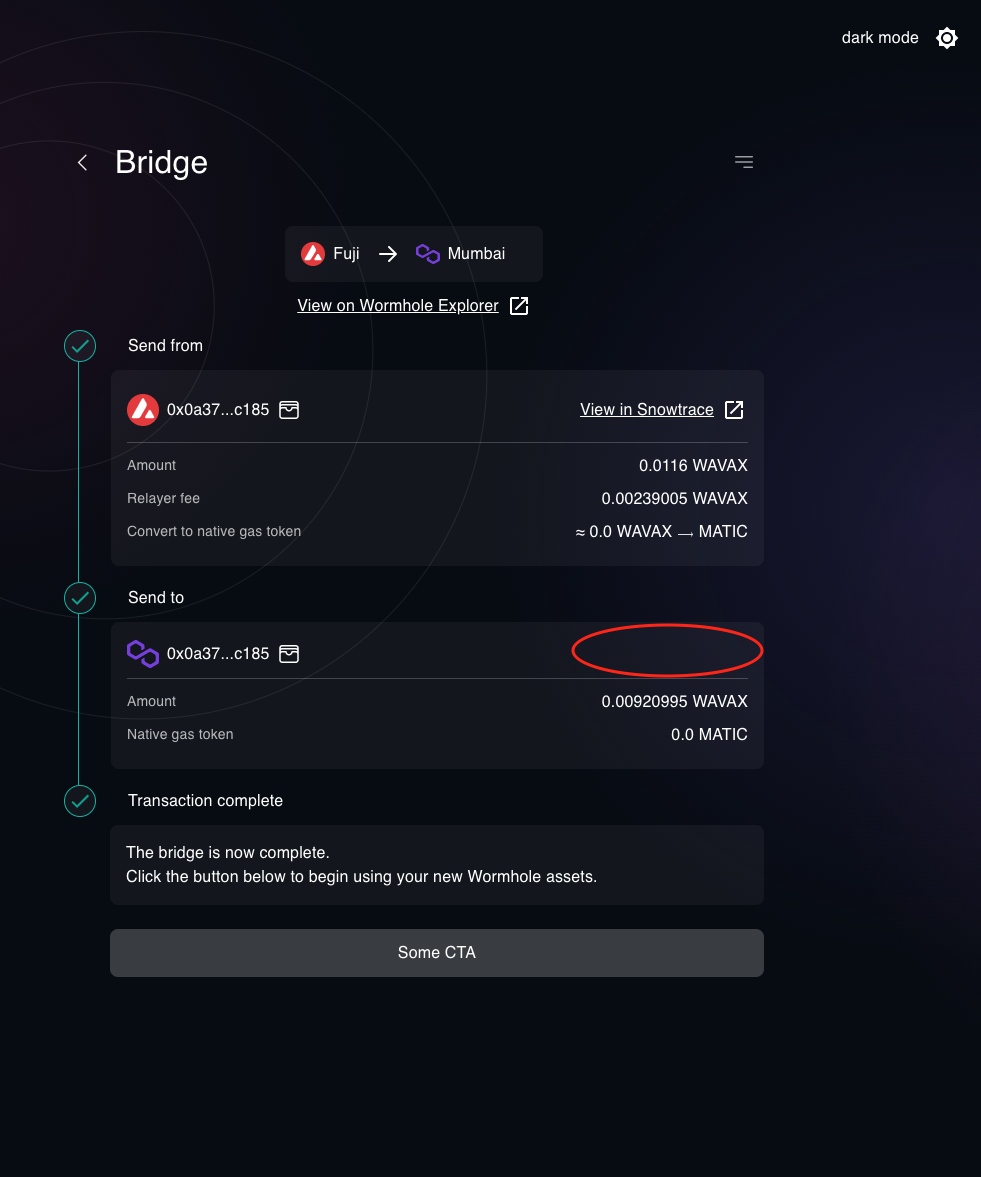The height and width of the screenshot is (1177, 981).
Task: Click the vertical progress line connecting steps
Action: coord(80,470)
